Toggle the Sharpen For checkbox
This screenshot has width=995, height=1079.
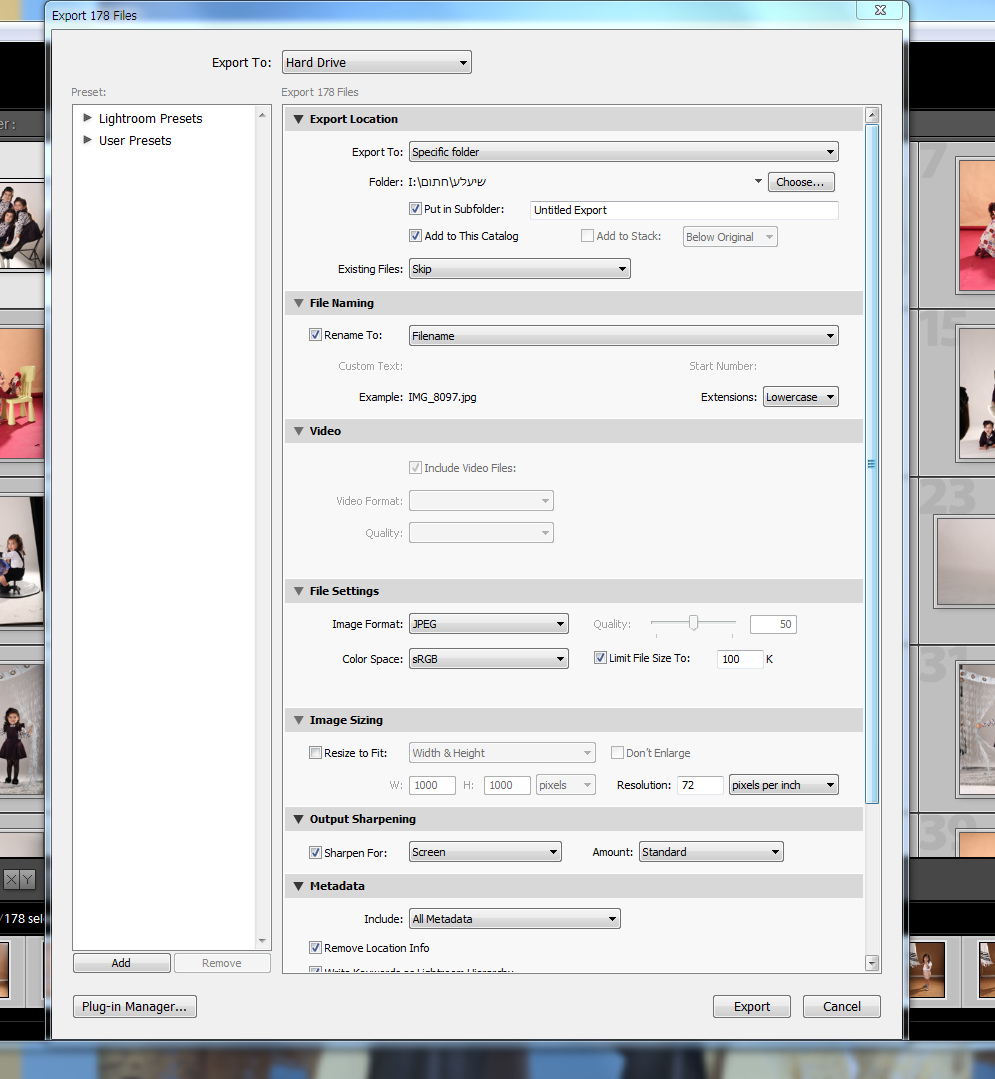tap(315, 852)
